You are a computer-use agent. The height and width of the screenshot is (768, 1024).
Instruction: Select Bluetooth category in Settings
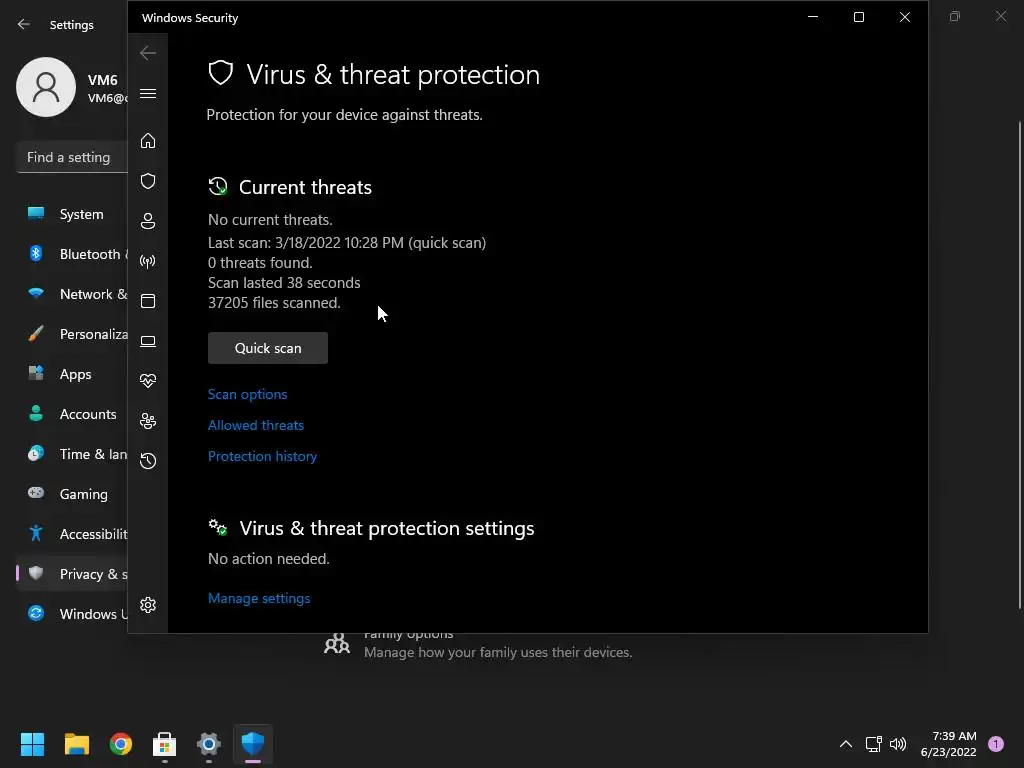pos(72,254)
